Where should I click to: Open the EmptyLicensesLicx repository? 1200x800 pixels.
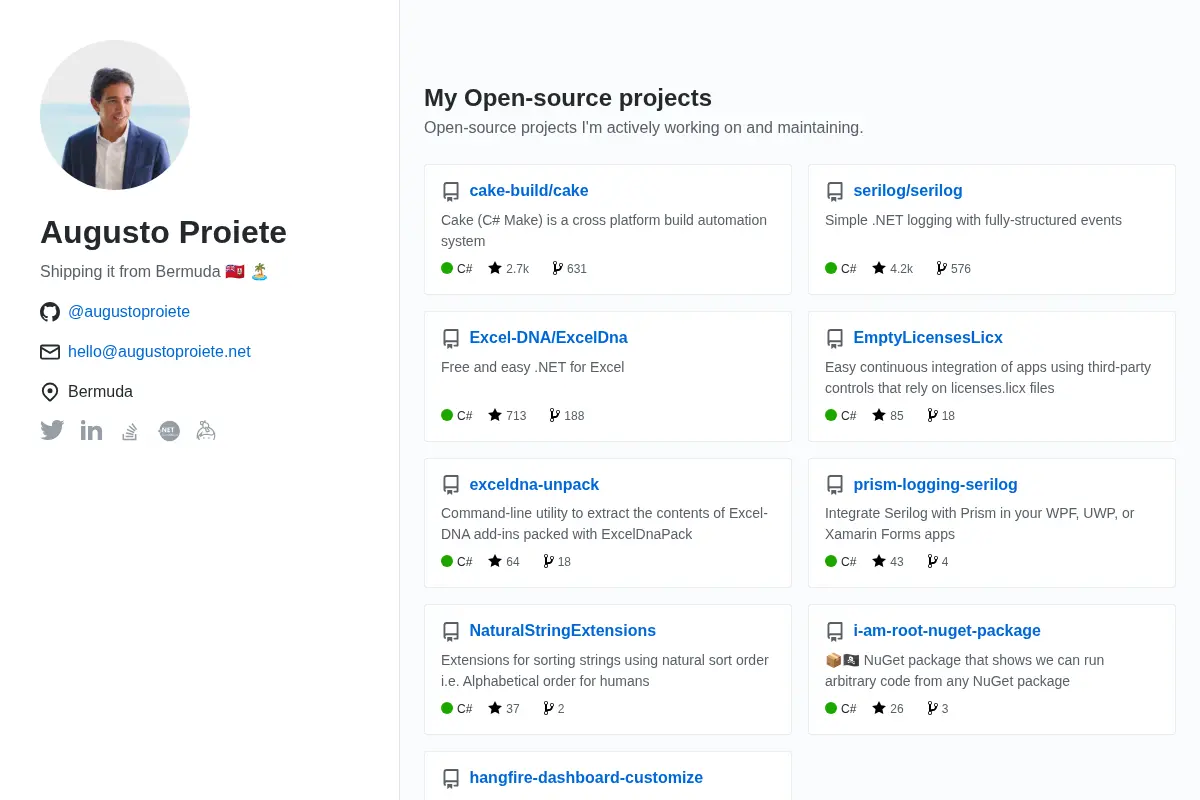click(928, 338)
